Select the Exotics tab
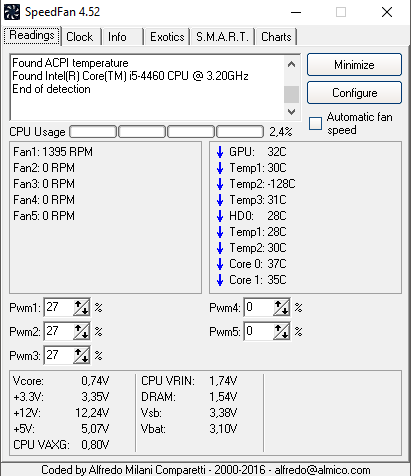This screenshot has width=411, height=476. pyautogui.click(x=167, y=37)
